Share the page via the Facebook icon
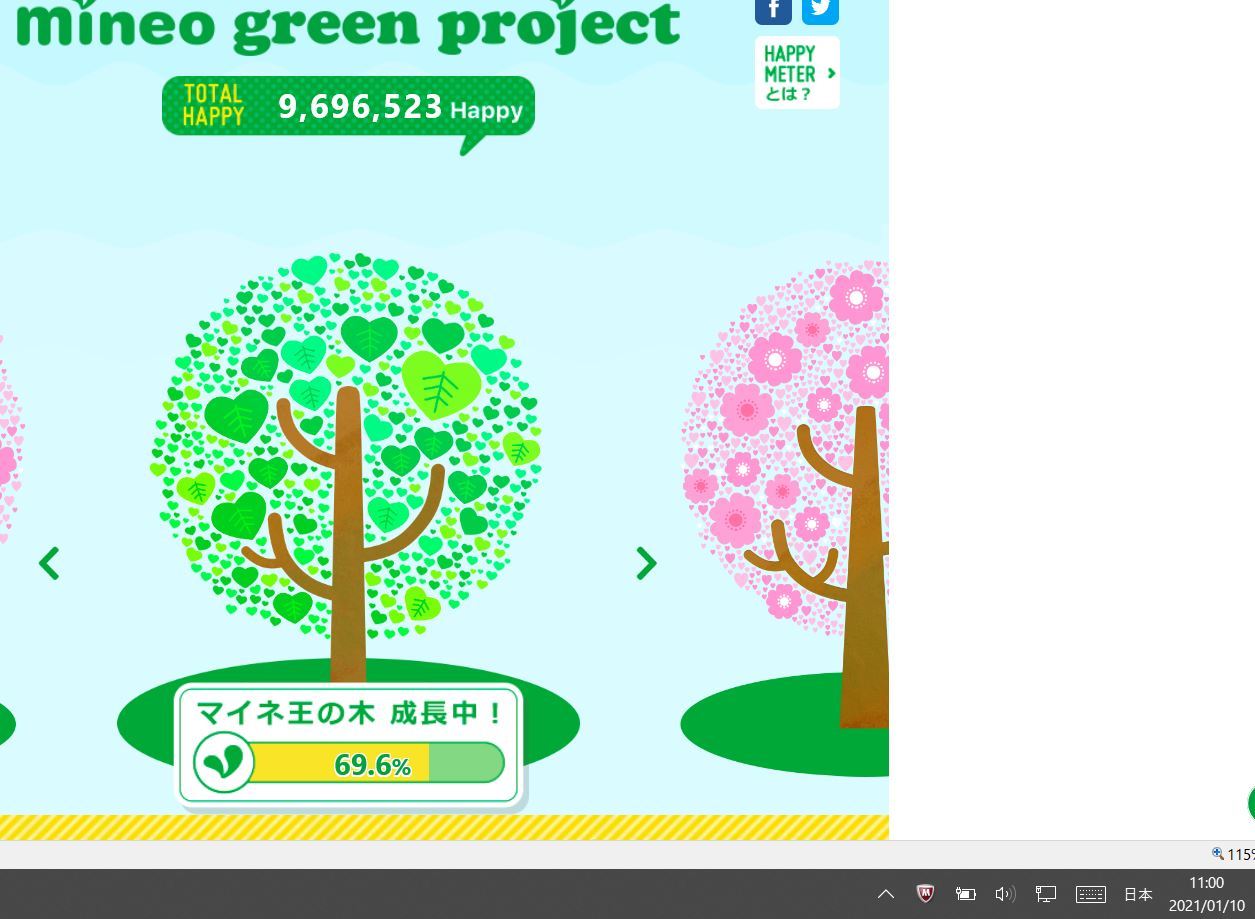 pos(773,9)
